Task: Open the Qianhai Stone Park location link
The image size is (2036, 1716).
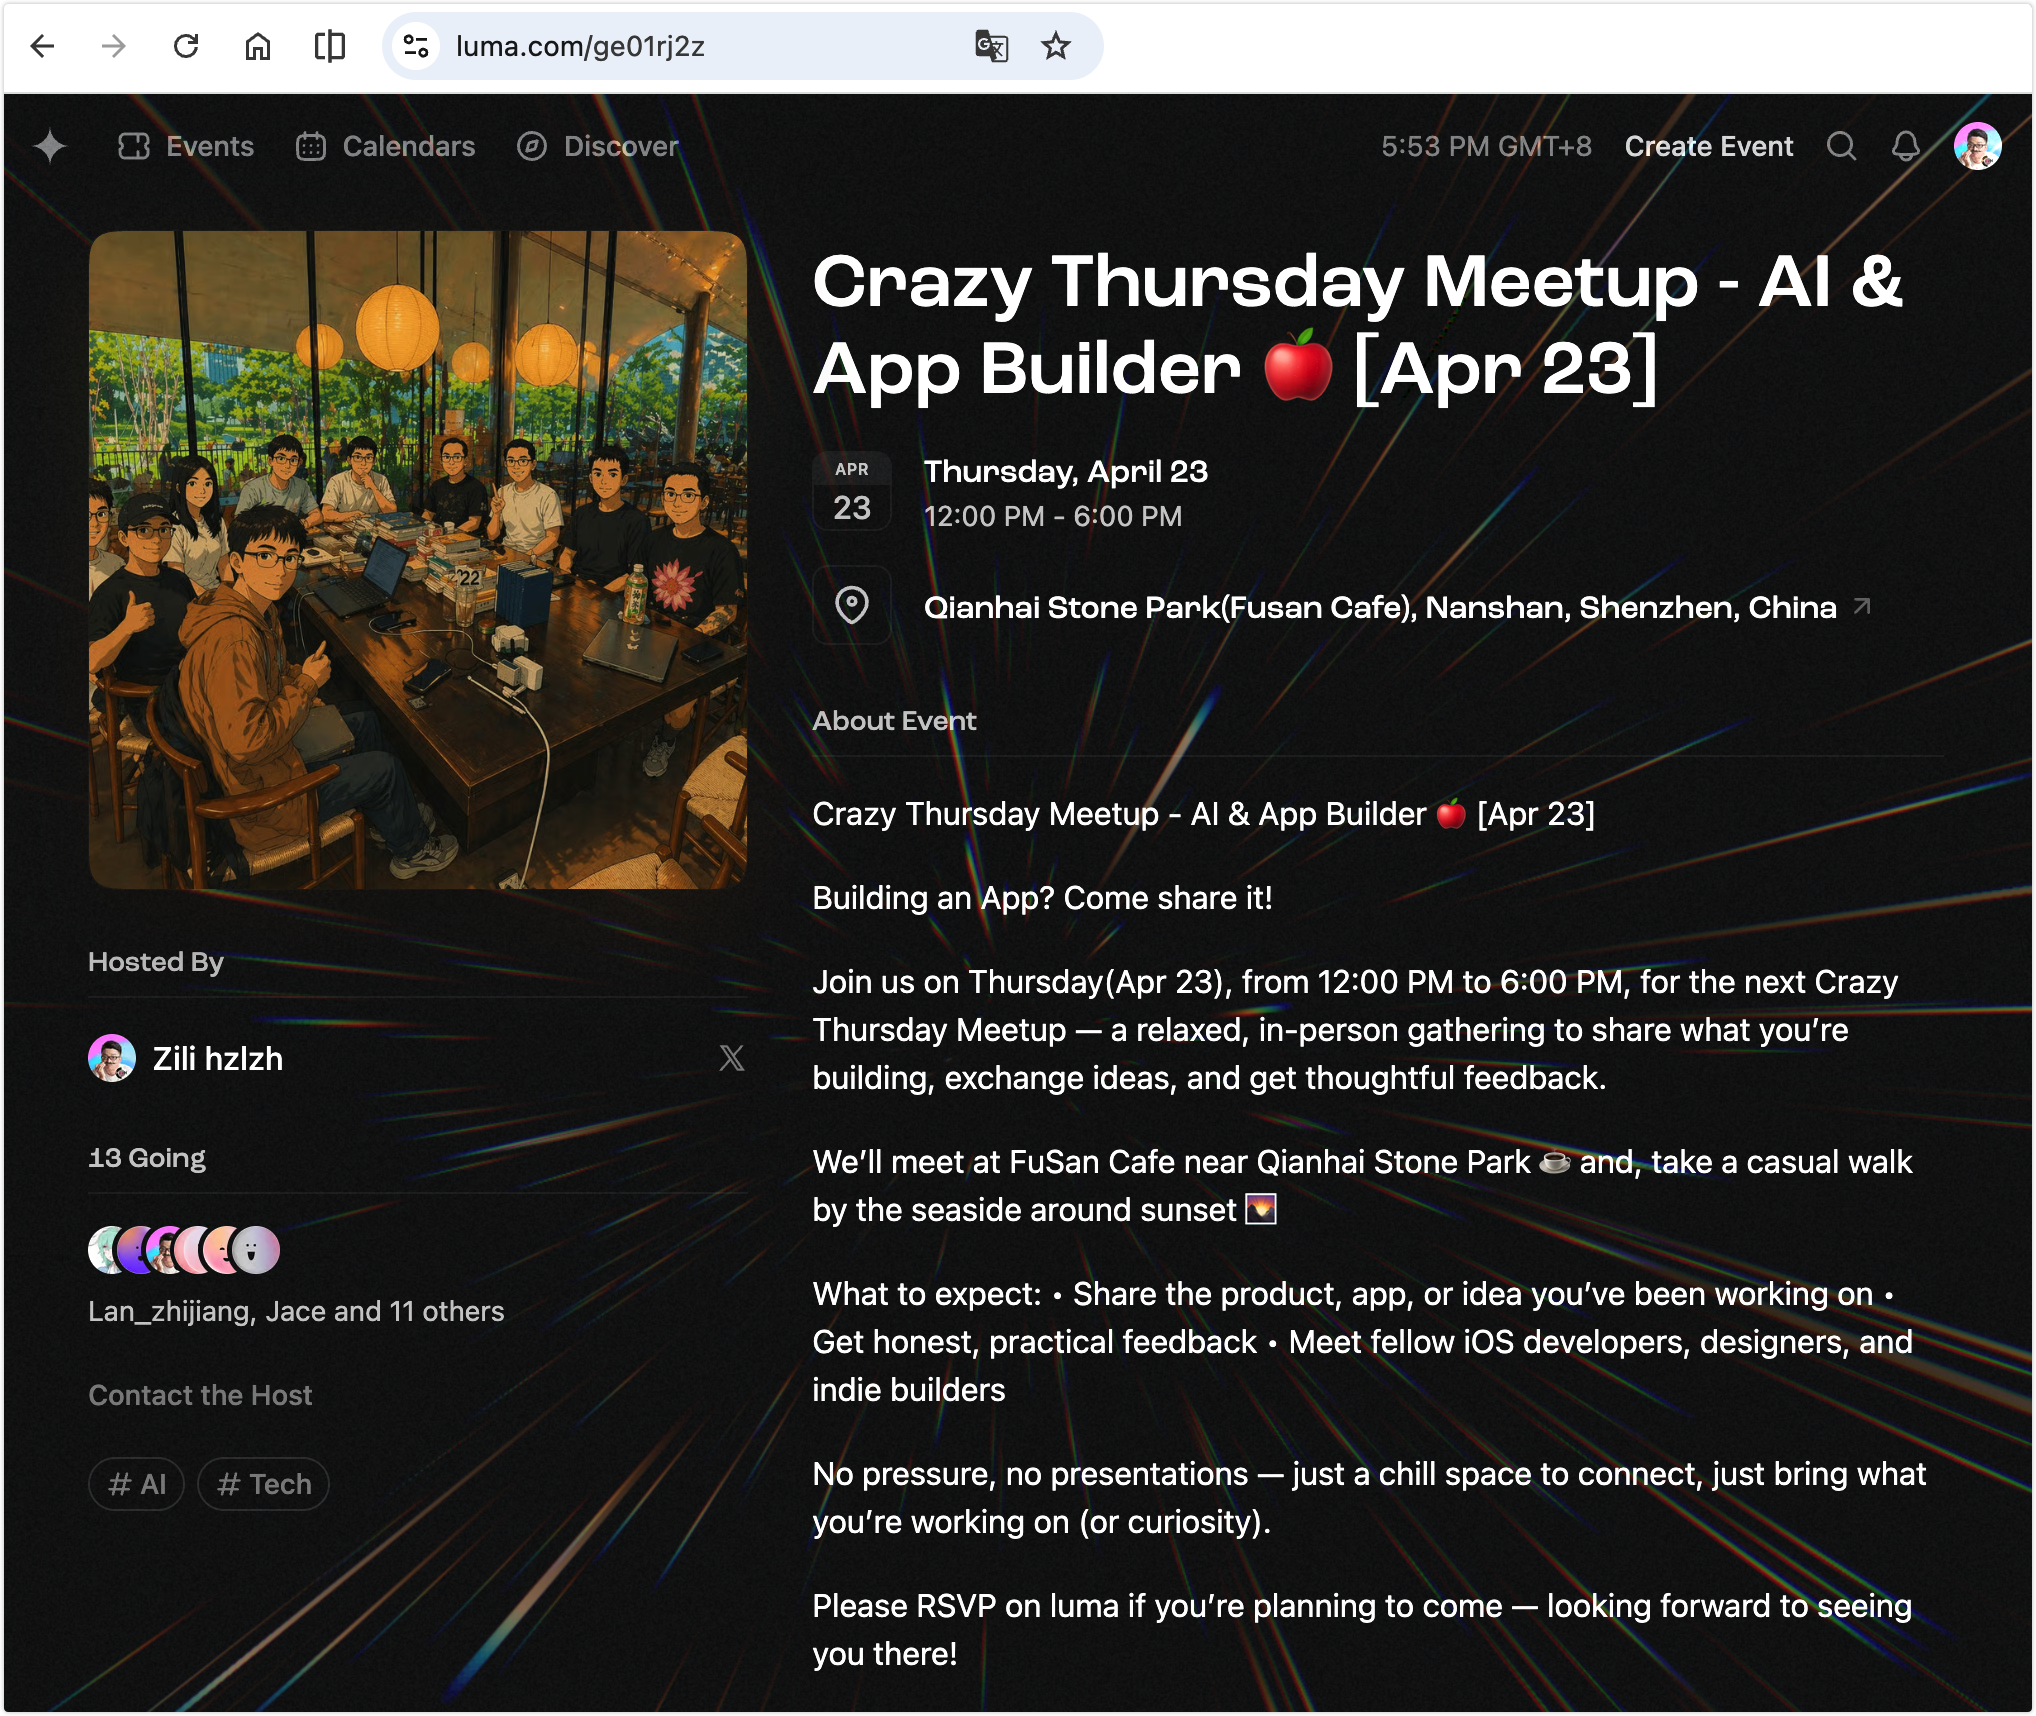Action: click(x=1380, y=607)
